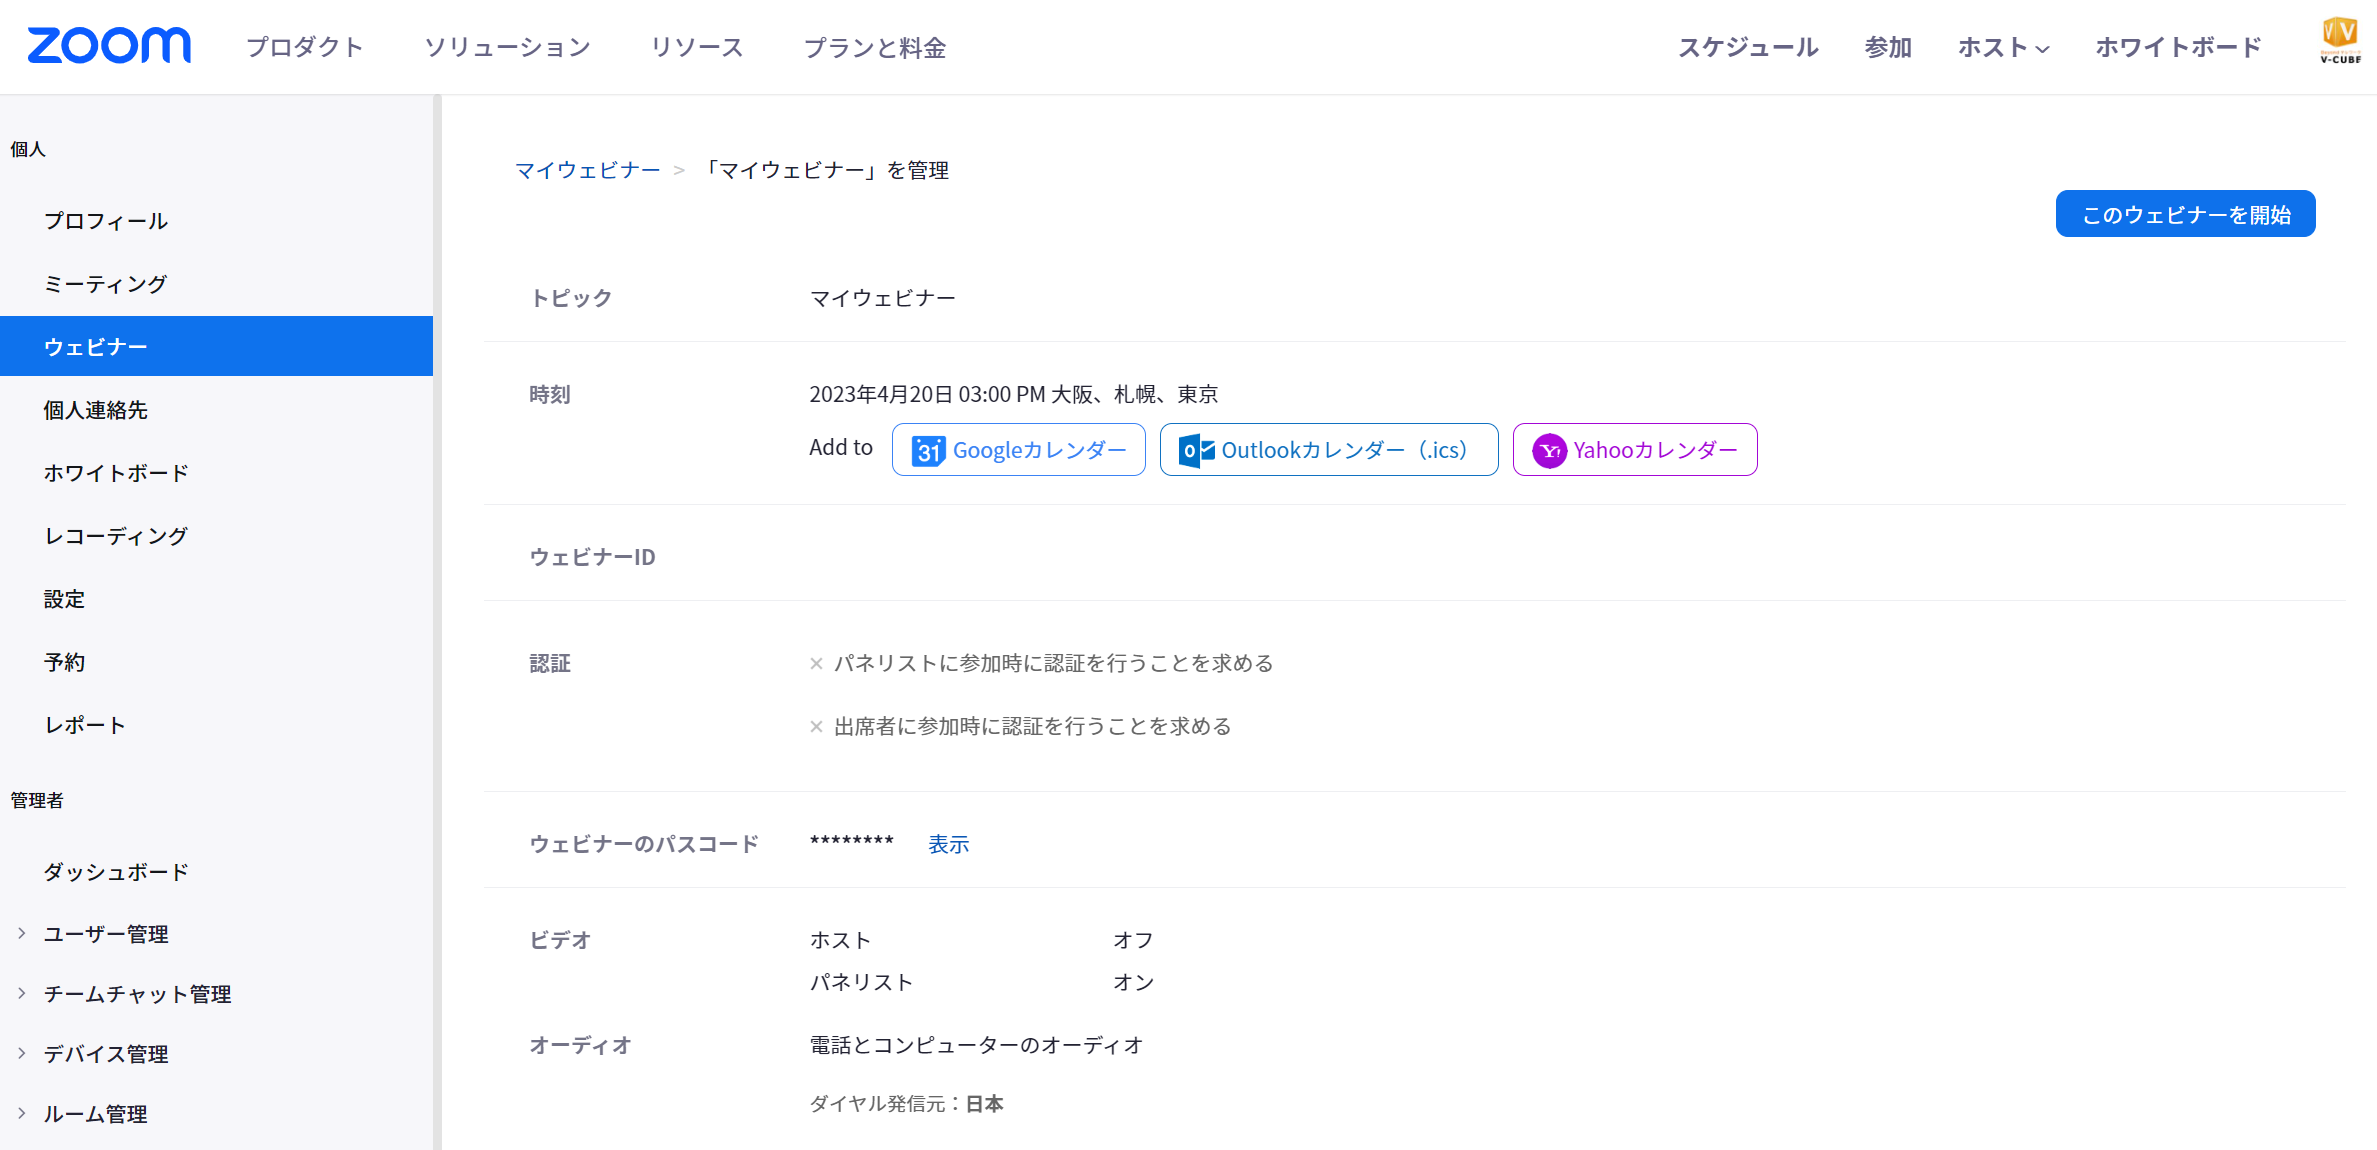
Task: Click the ウェビナーID label
Action: pos(592,557)
